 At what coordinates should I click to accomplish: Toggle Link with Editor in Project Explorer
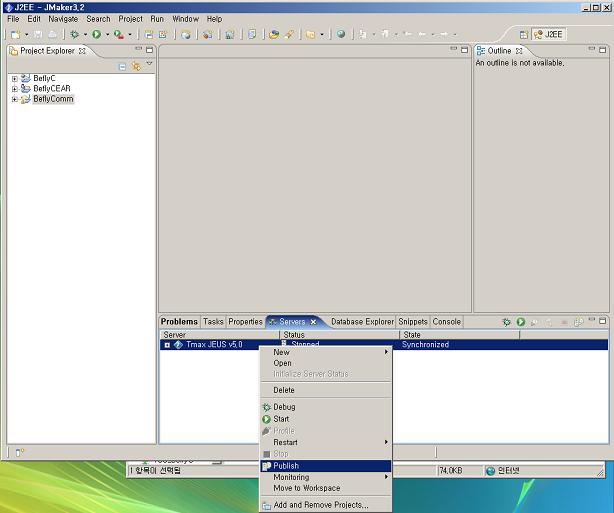(x=136, y=66)
